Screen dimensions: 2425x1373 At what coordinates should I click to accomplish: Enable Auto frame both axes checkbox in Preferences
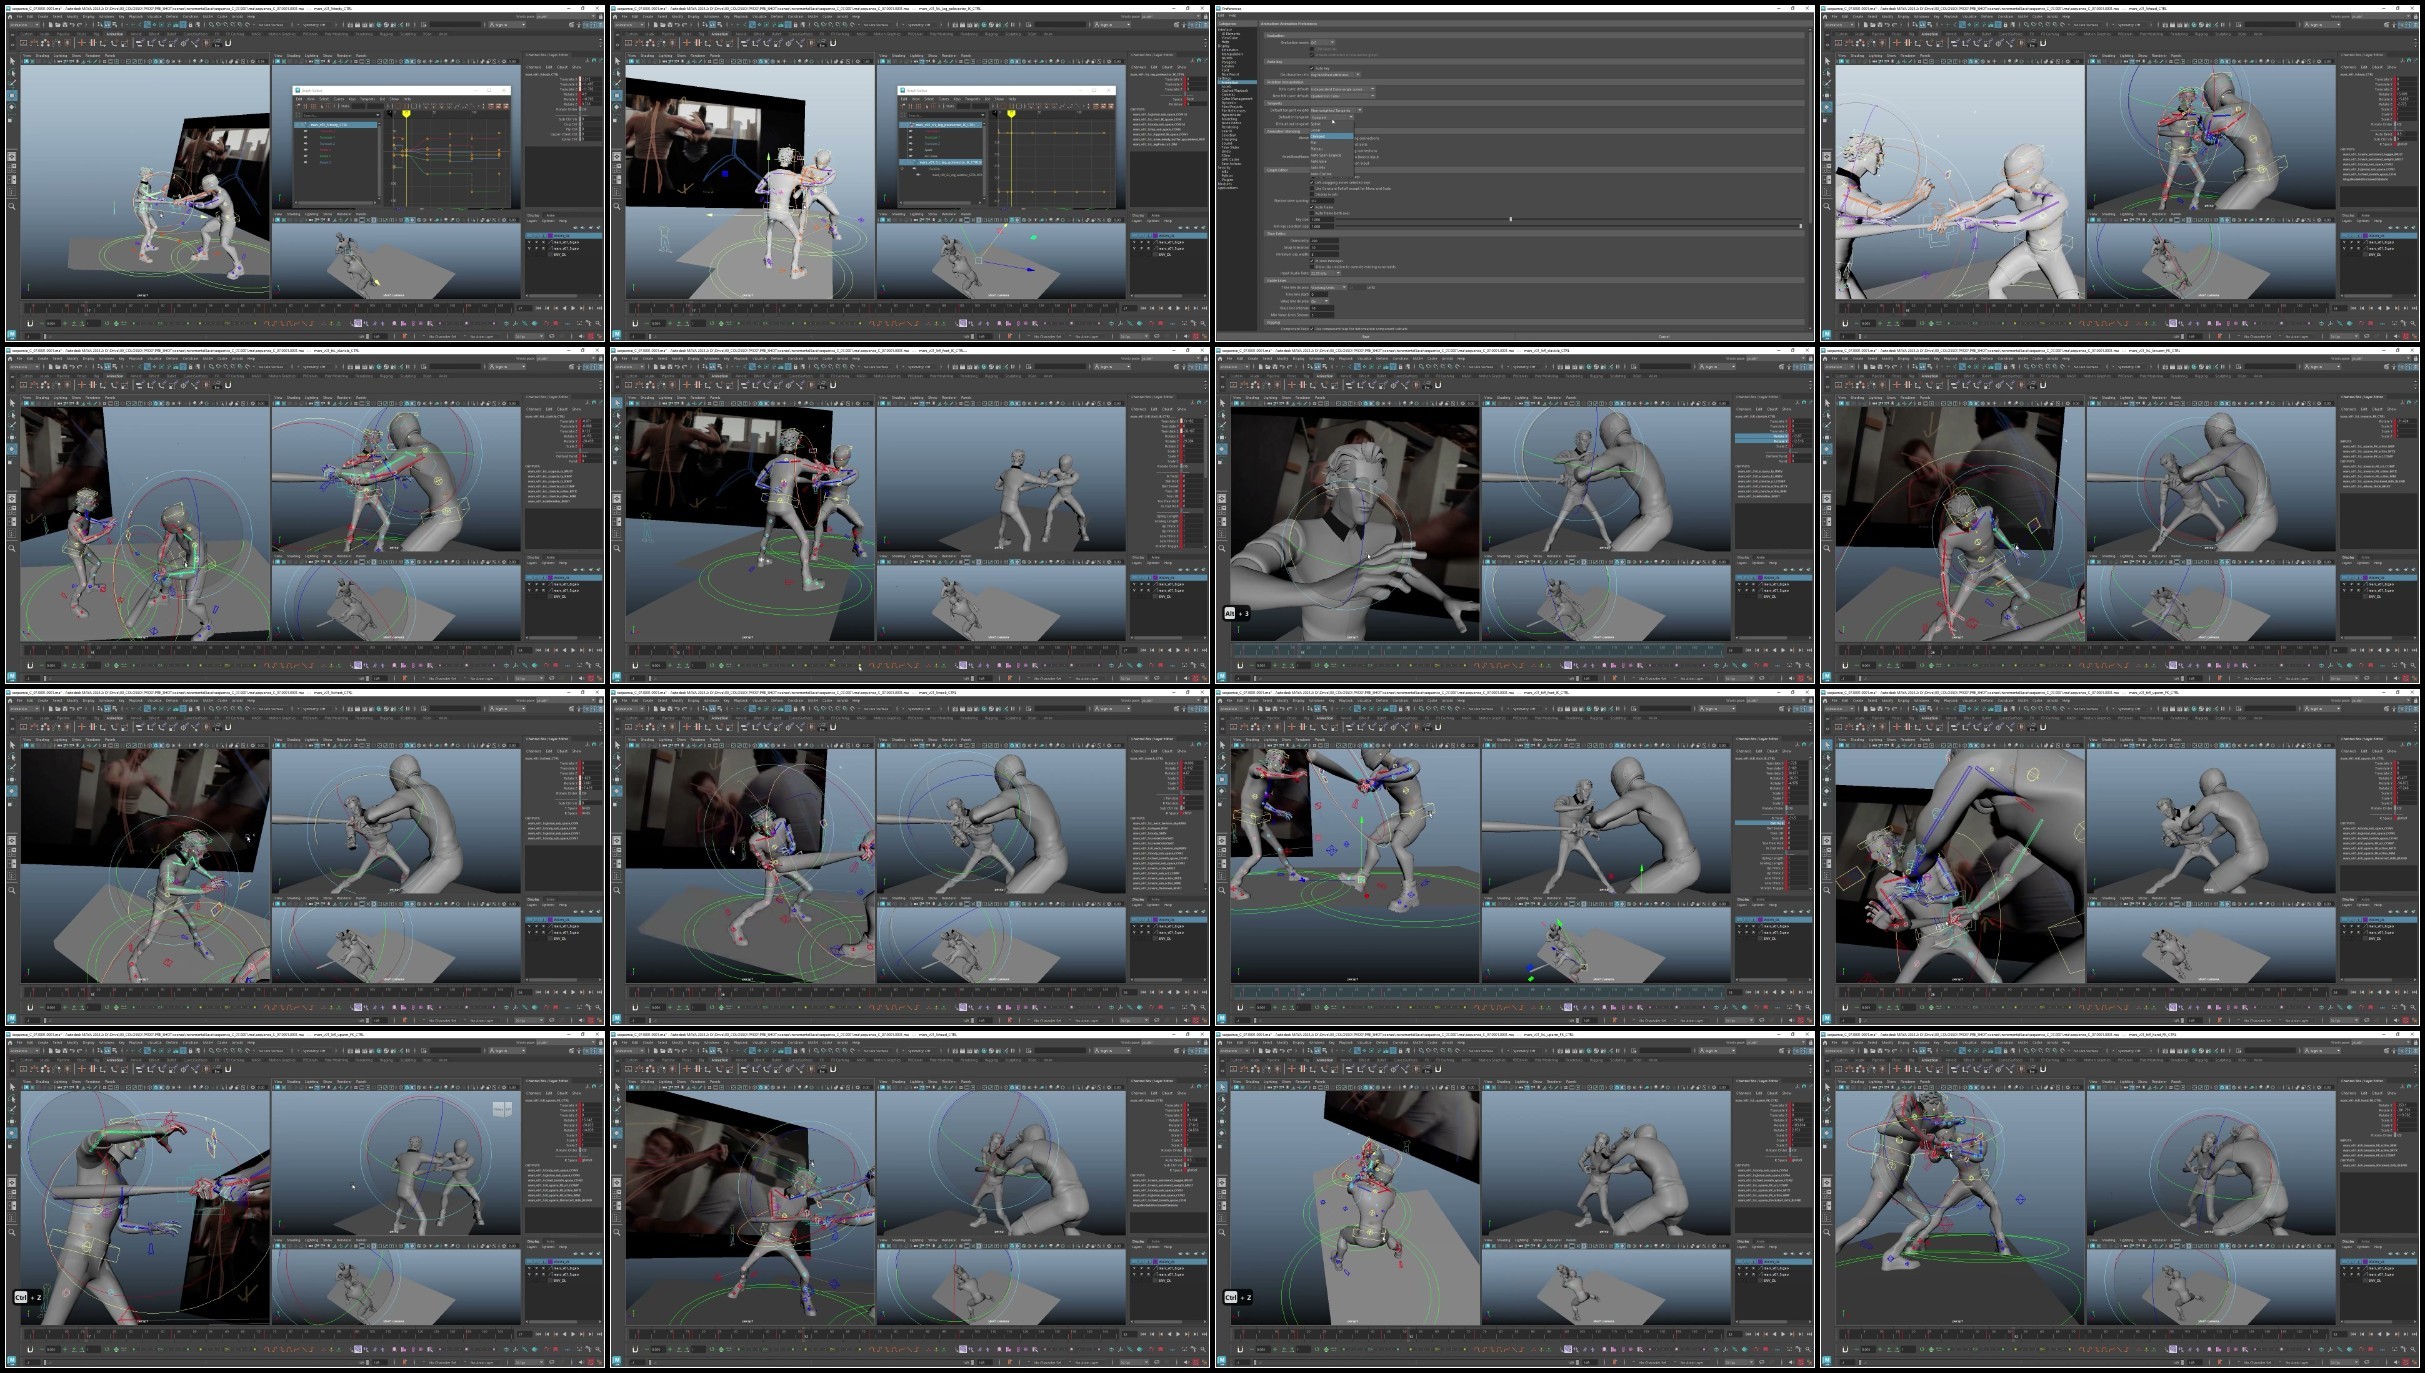coord(1312,213)
